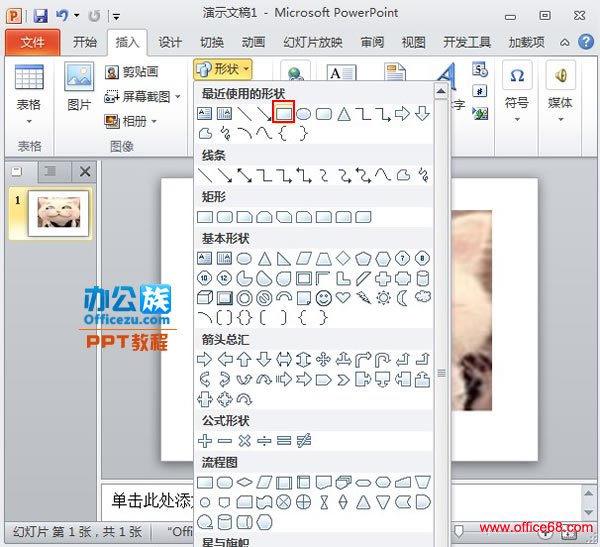Expand the 符号 symbols group
Viewport: 600px width, 547px height.
pos(517,92)
